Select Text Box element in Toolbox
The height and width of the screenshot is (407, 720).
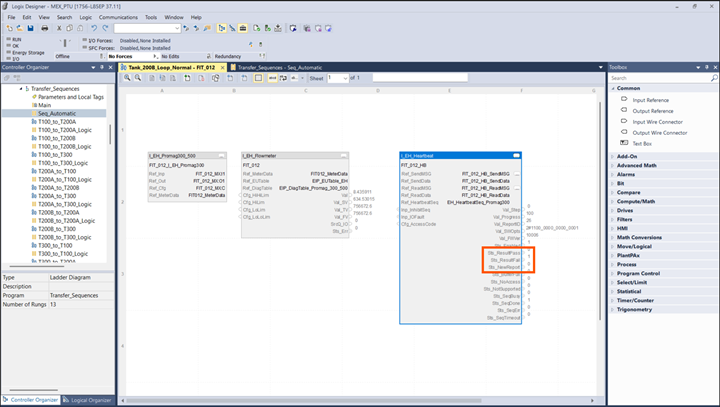[x=642, y=144]
